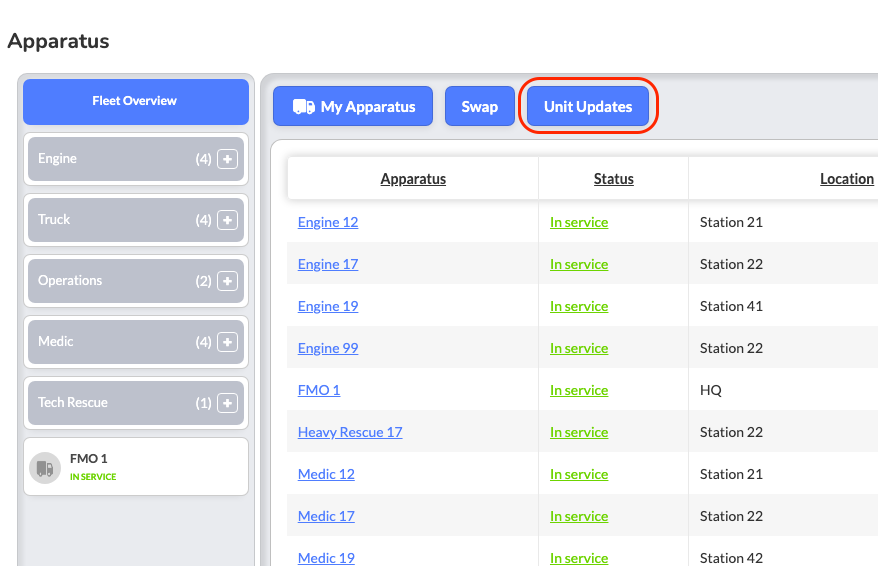878x566 pixels.
Task: Click the (1) count on Tech Rescue
Action: coord(203,403)
